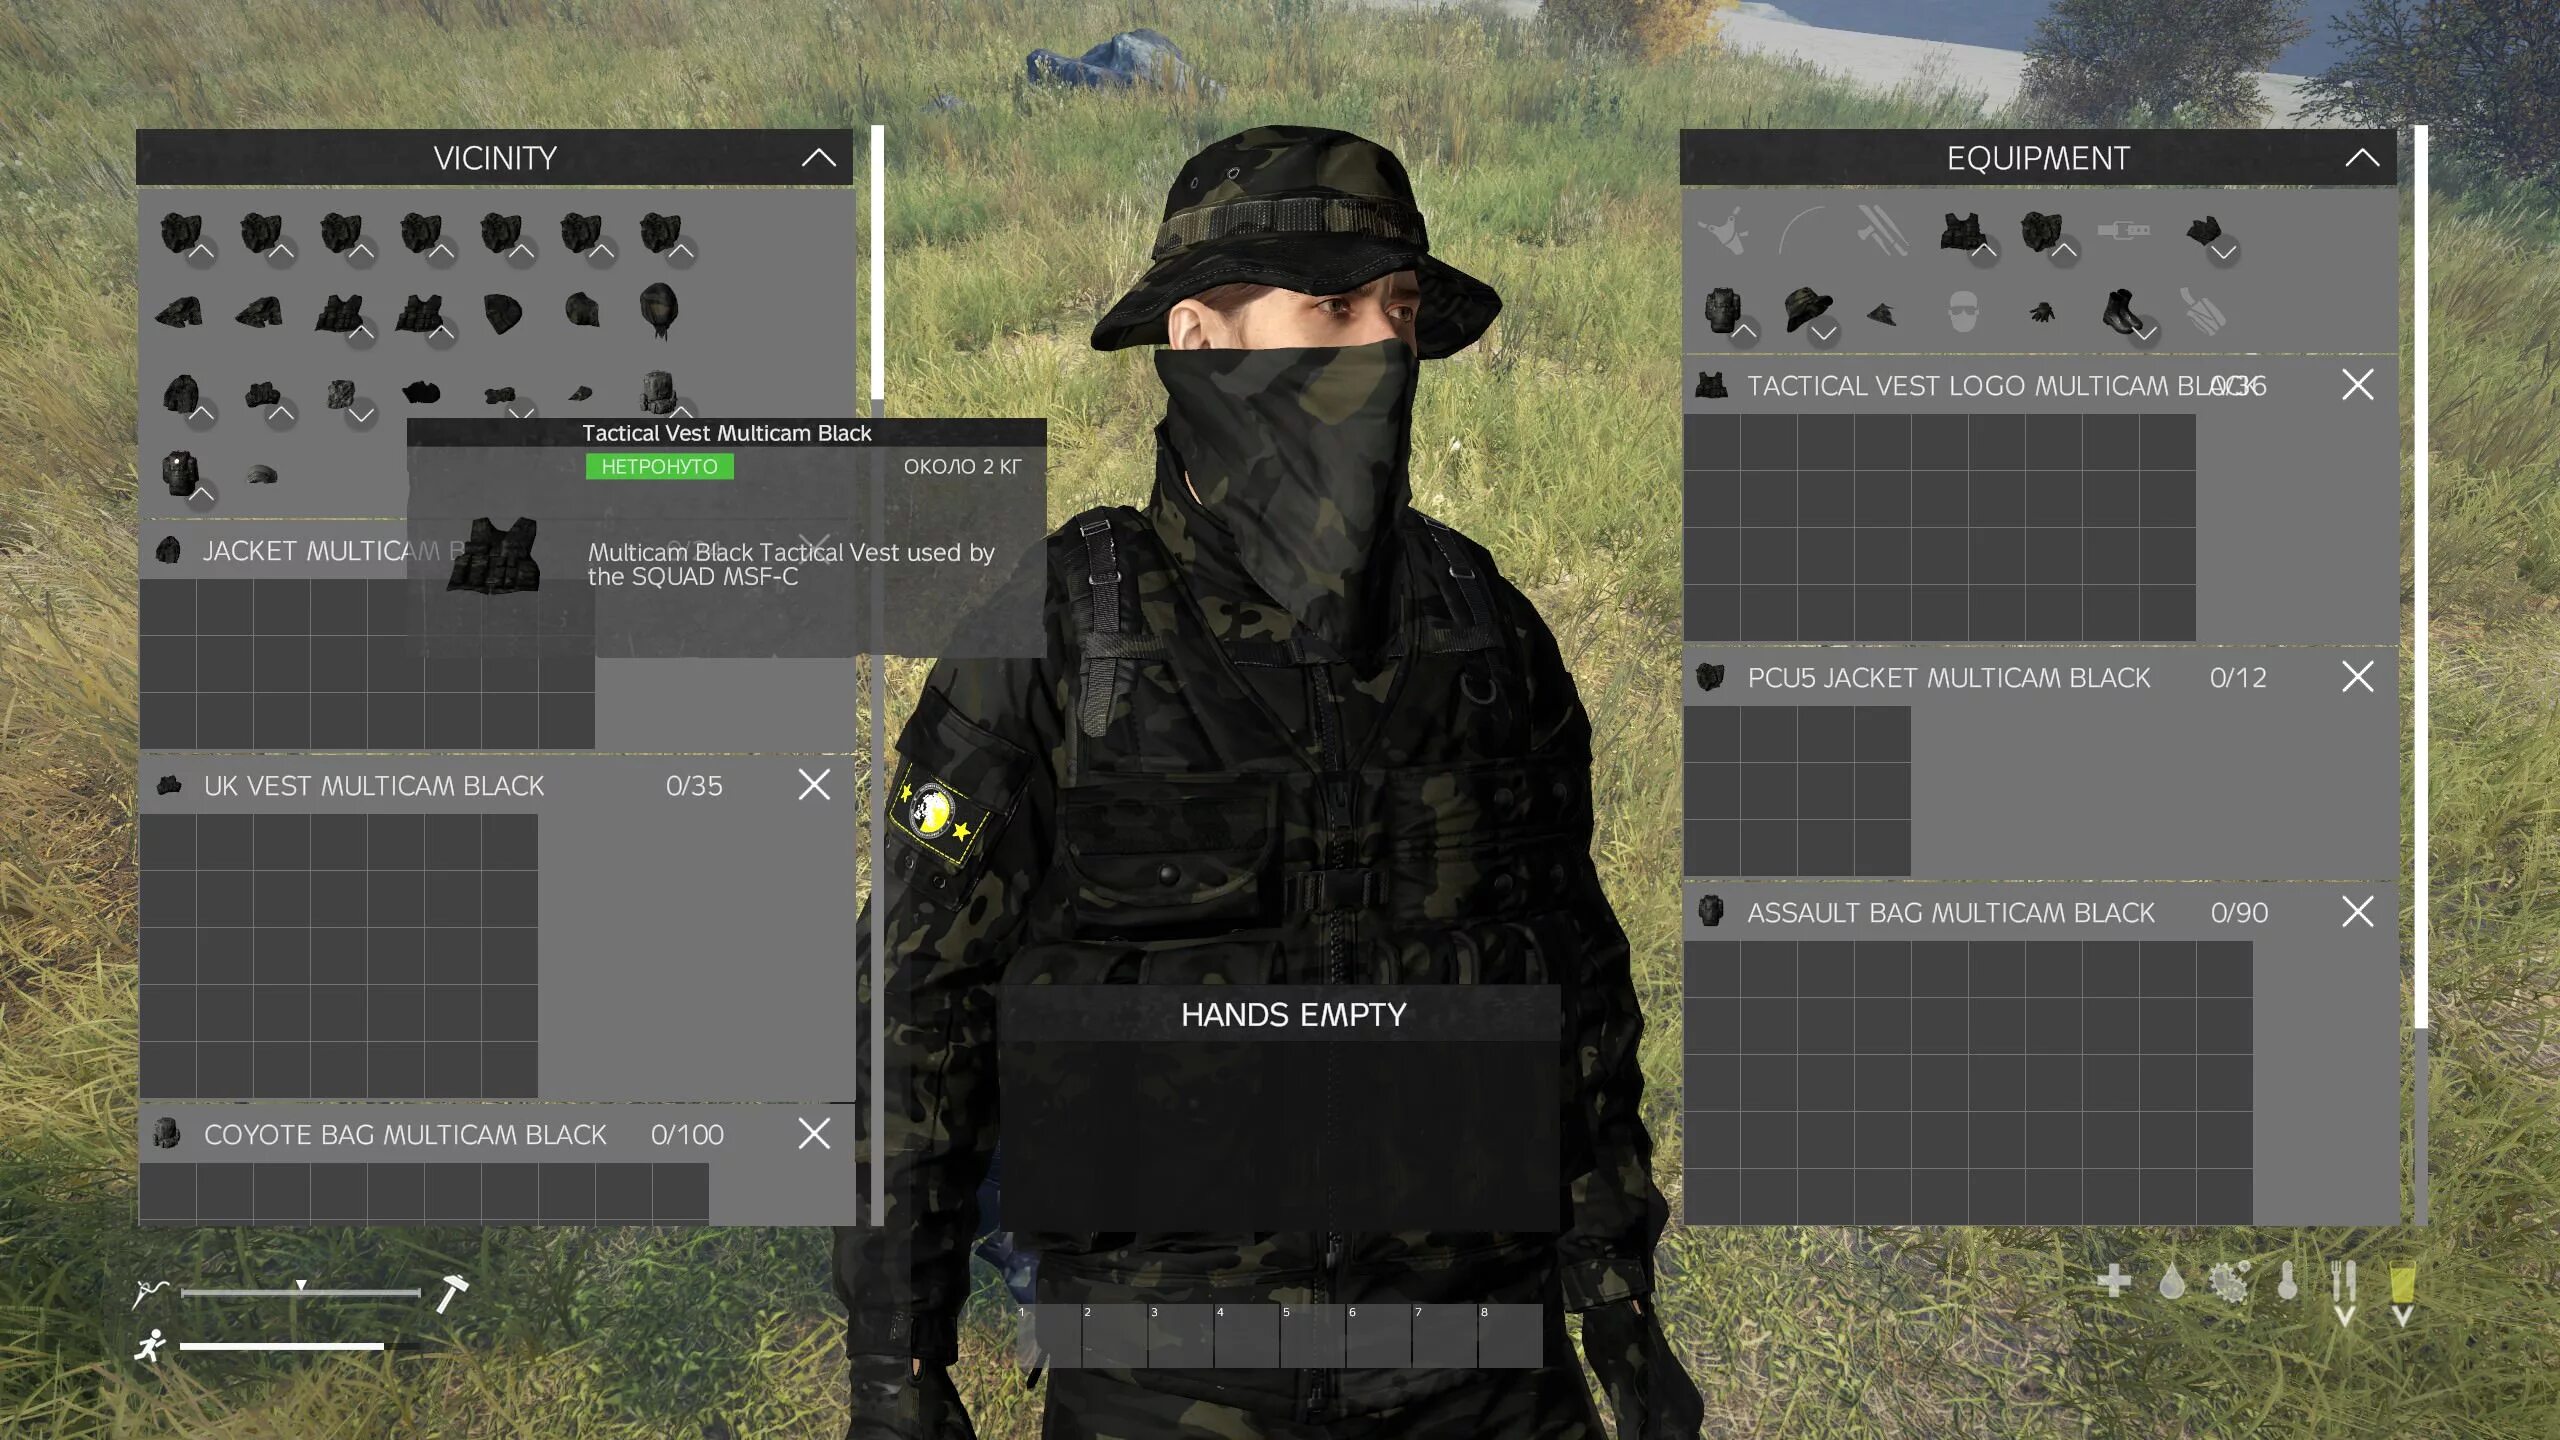The width and height of the screenshot is (2560, 1440).
Task: Click the empty eyewear slot icon
Action: (1963, 312)
